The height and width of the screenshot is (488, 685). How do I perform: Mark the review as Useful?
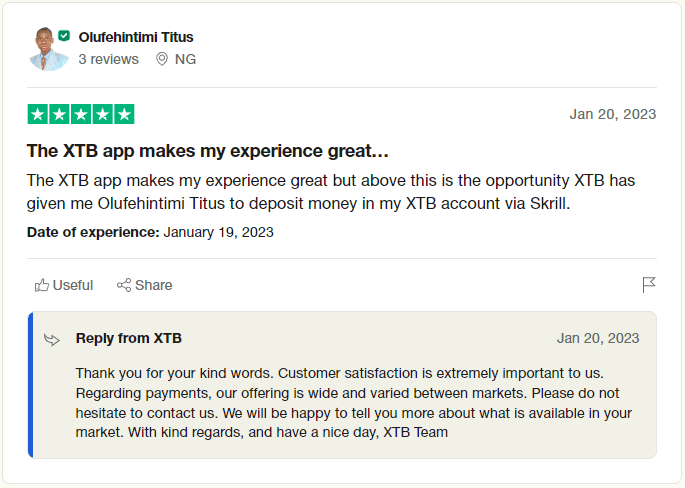72,285
